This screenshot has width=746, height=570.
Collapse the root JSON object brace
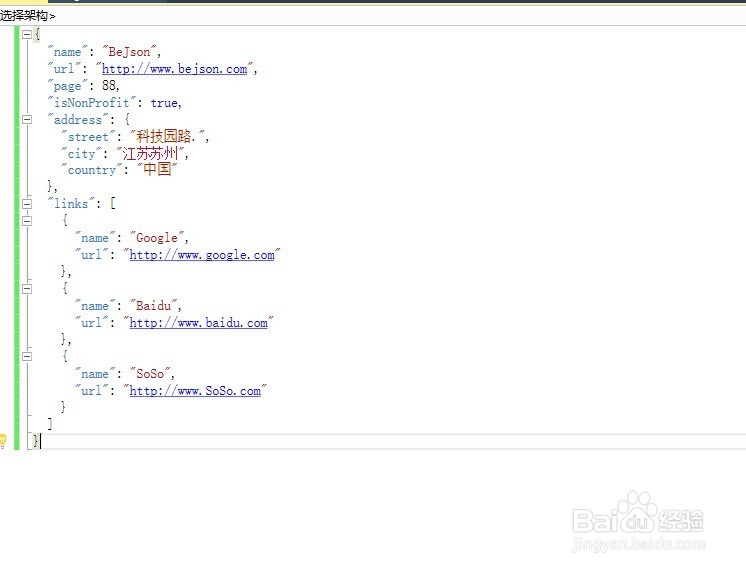click(x=27, y=34)
